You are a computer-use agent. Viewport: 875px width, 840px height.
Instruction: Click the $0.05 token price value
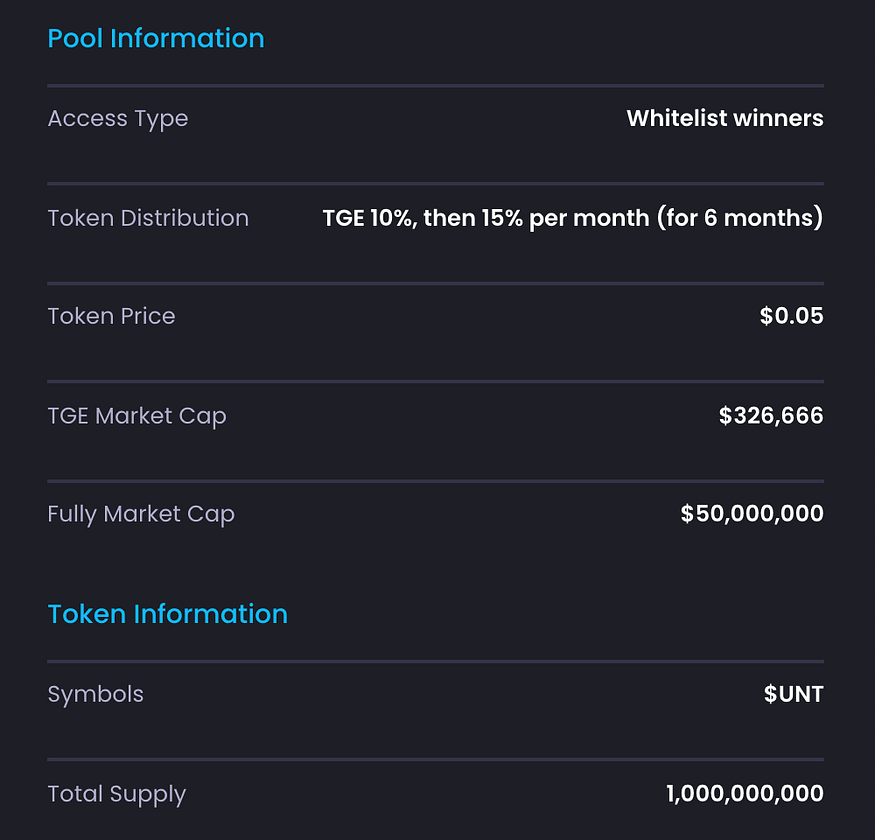click(x=791, y=316)
